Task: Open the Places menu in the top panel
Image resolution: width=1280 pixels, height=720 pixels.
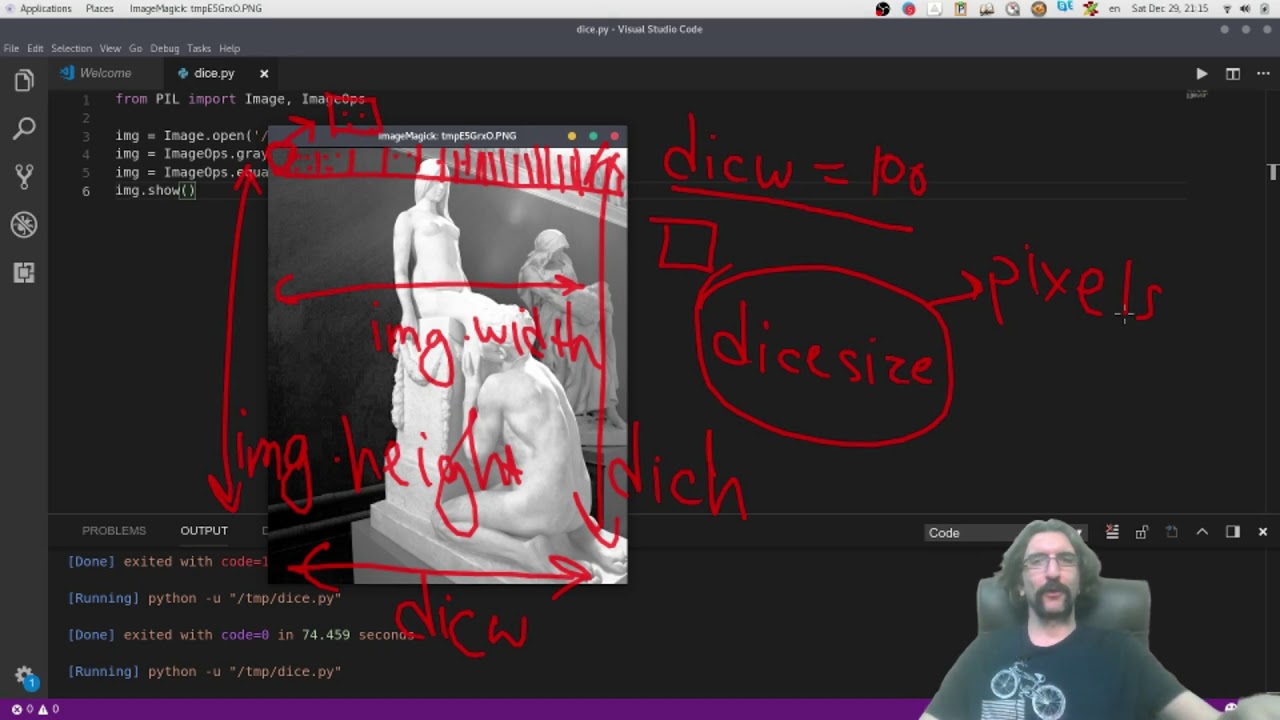Action: point(99,8)
